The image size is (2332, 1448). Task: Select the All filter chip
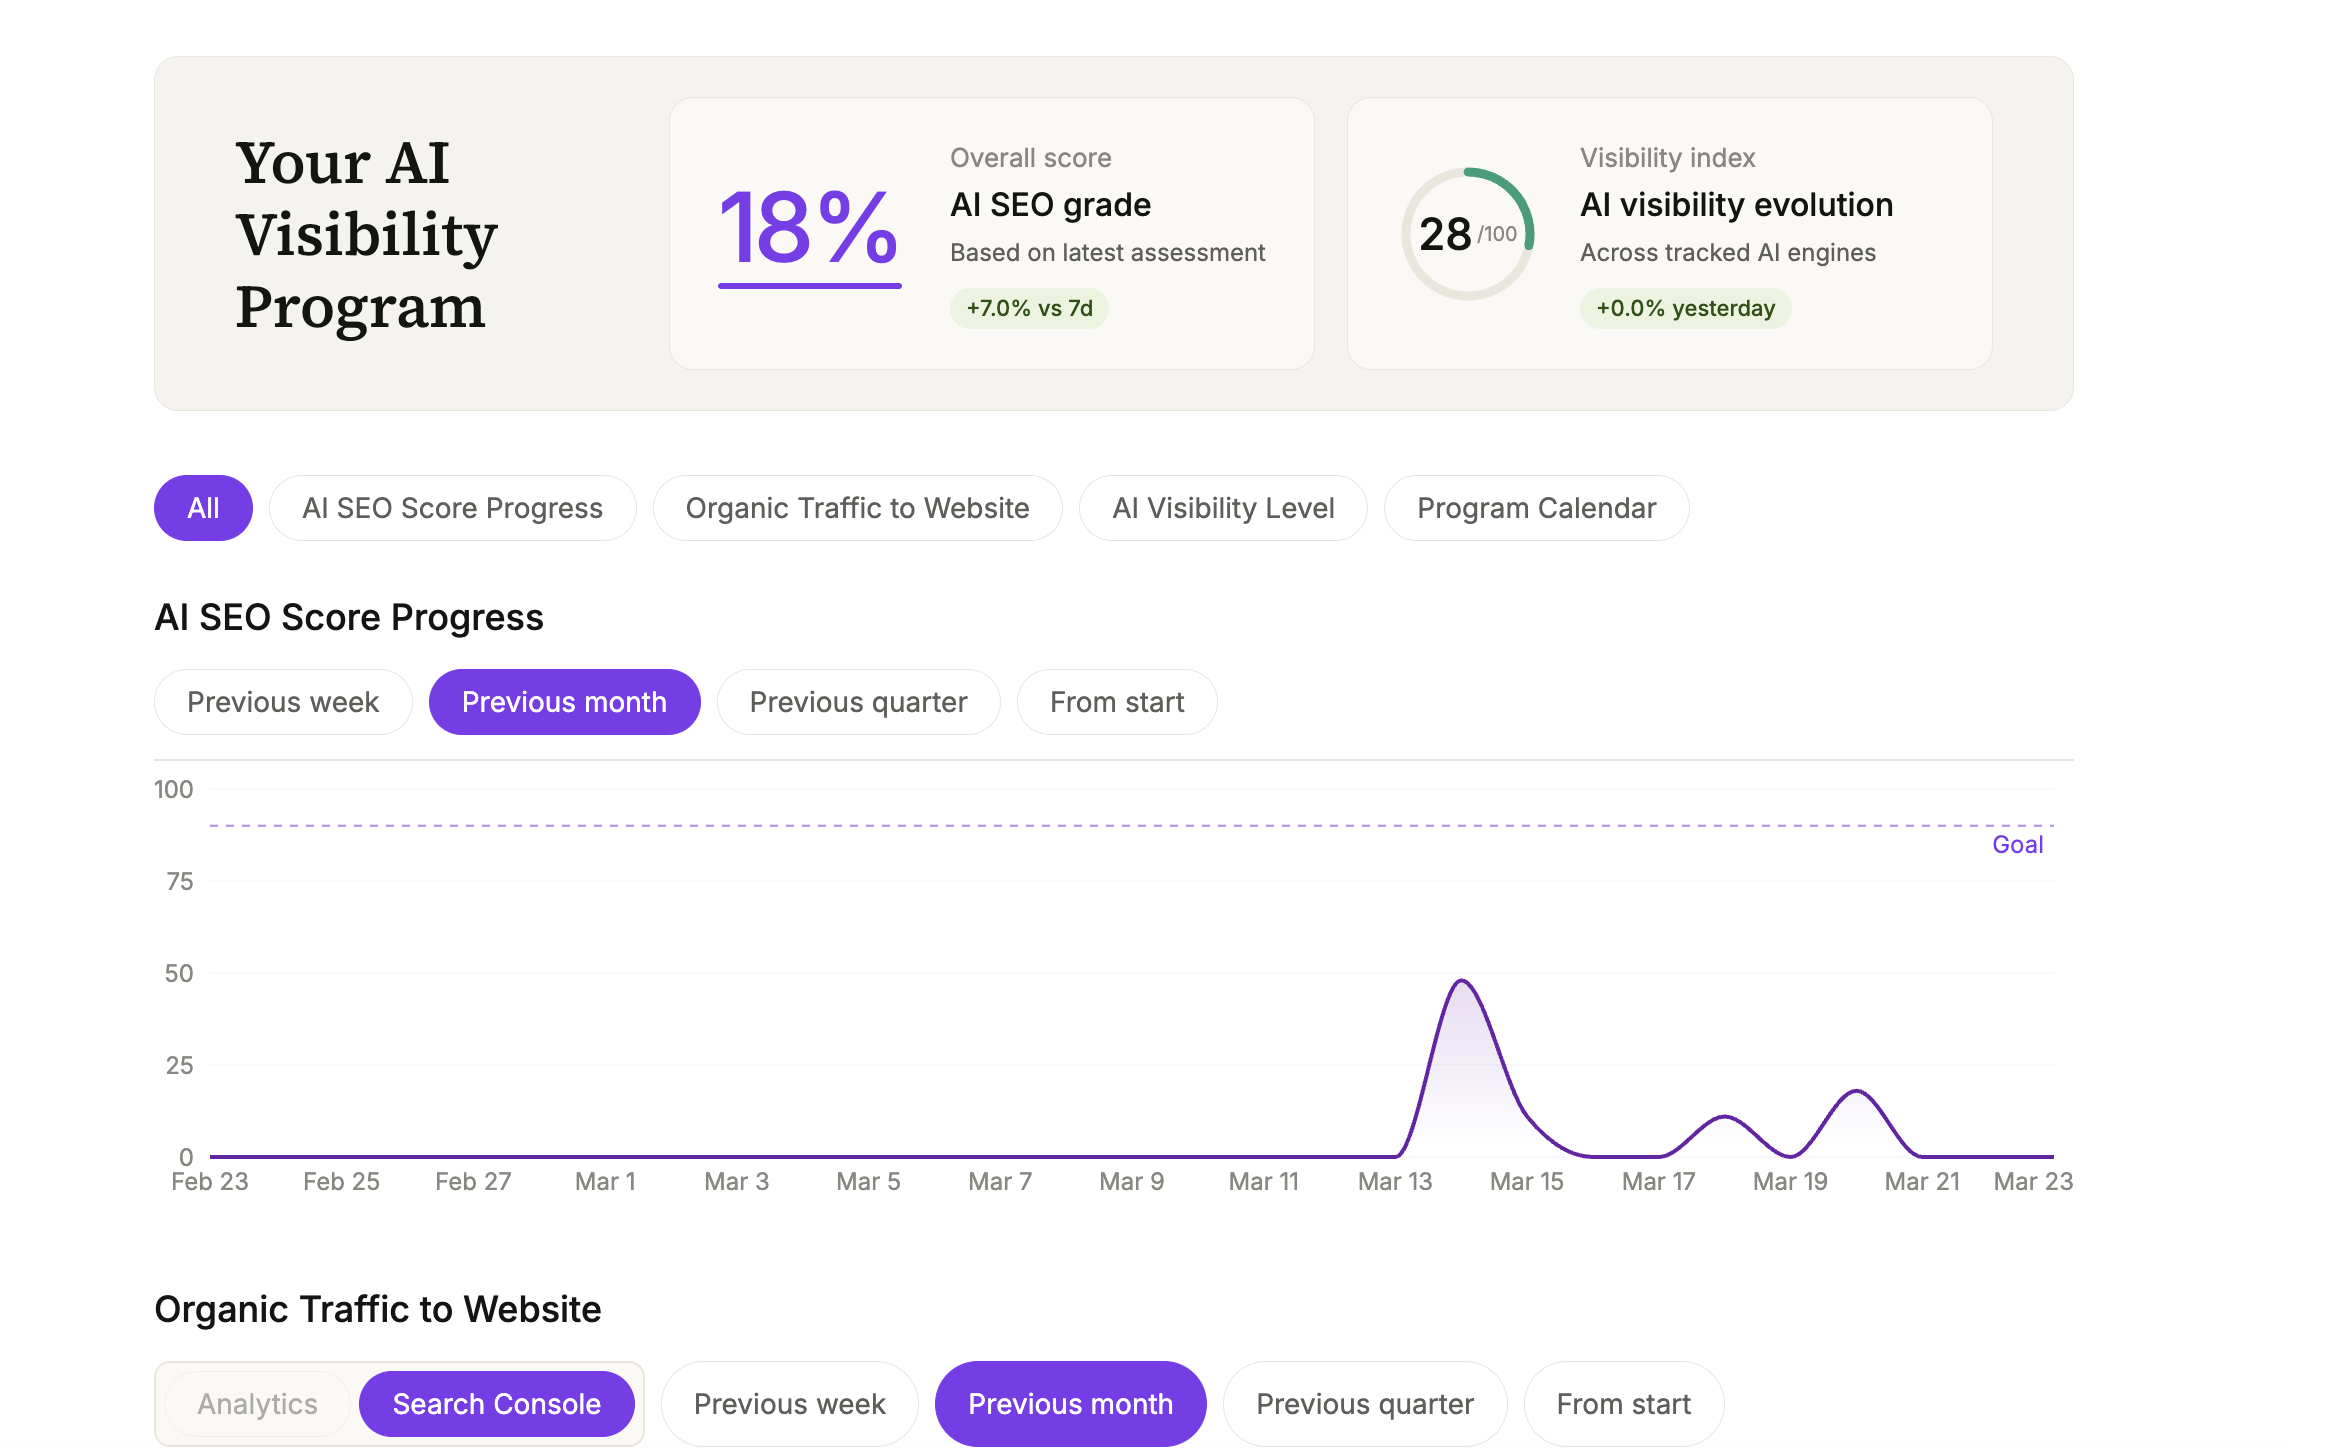coord(203,508)
